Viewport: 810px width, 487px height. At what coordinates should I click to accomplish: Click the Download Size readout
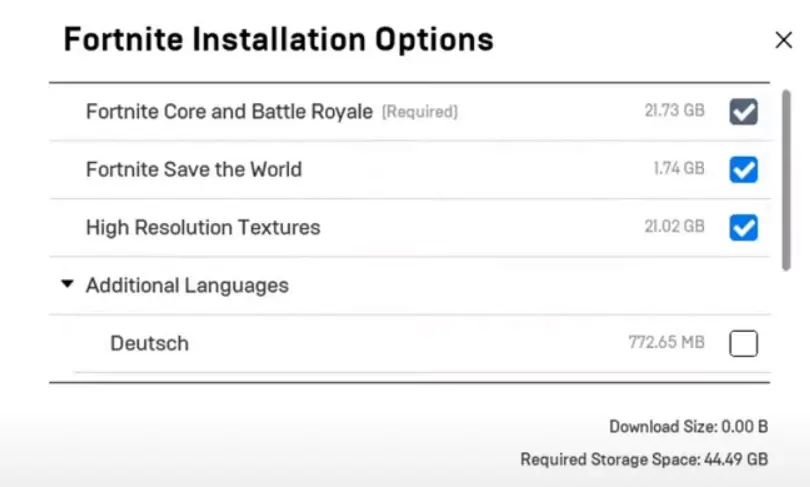(688, 427)
